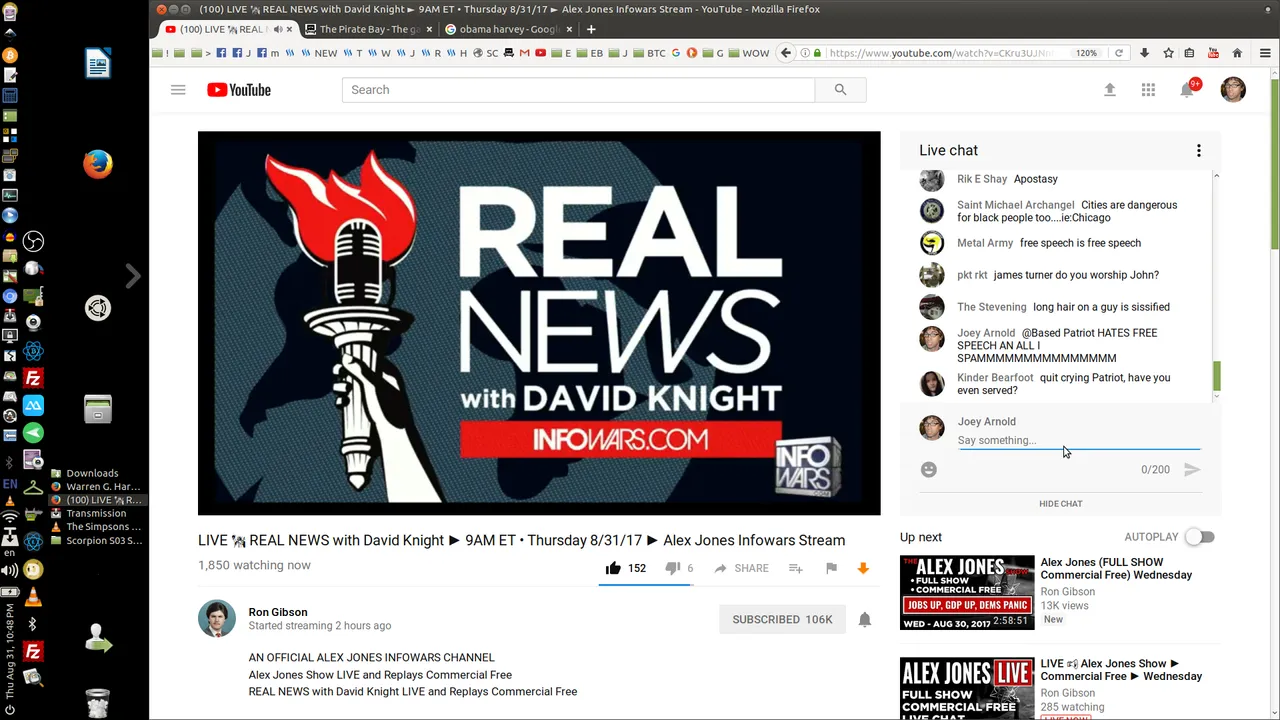Open the BTC bookmark folder
The width and height of the screenshot is (1280, 720).
650,53
